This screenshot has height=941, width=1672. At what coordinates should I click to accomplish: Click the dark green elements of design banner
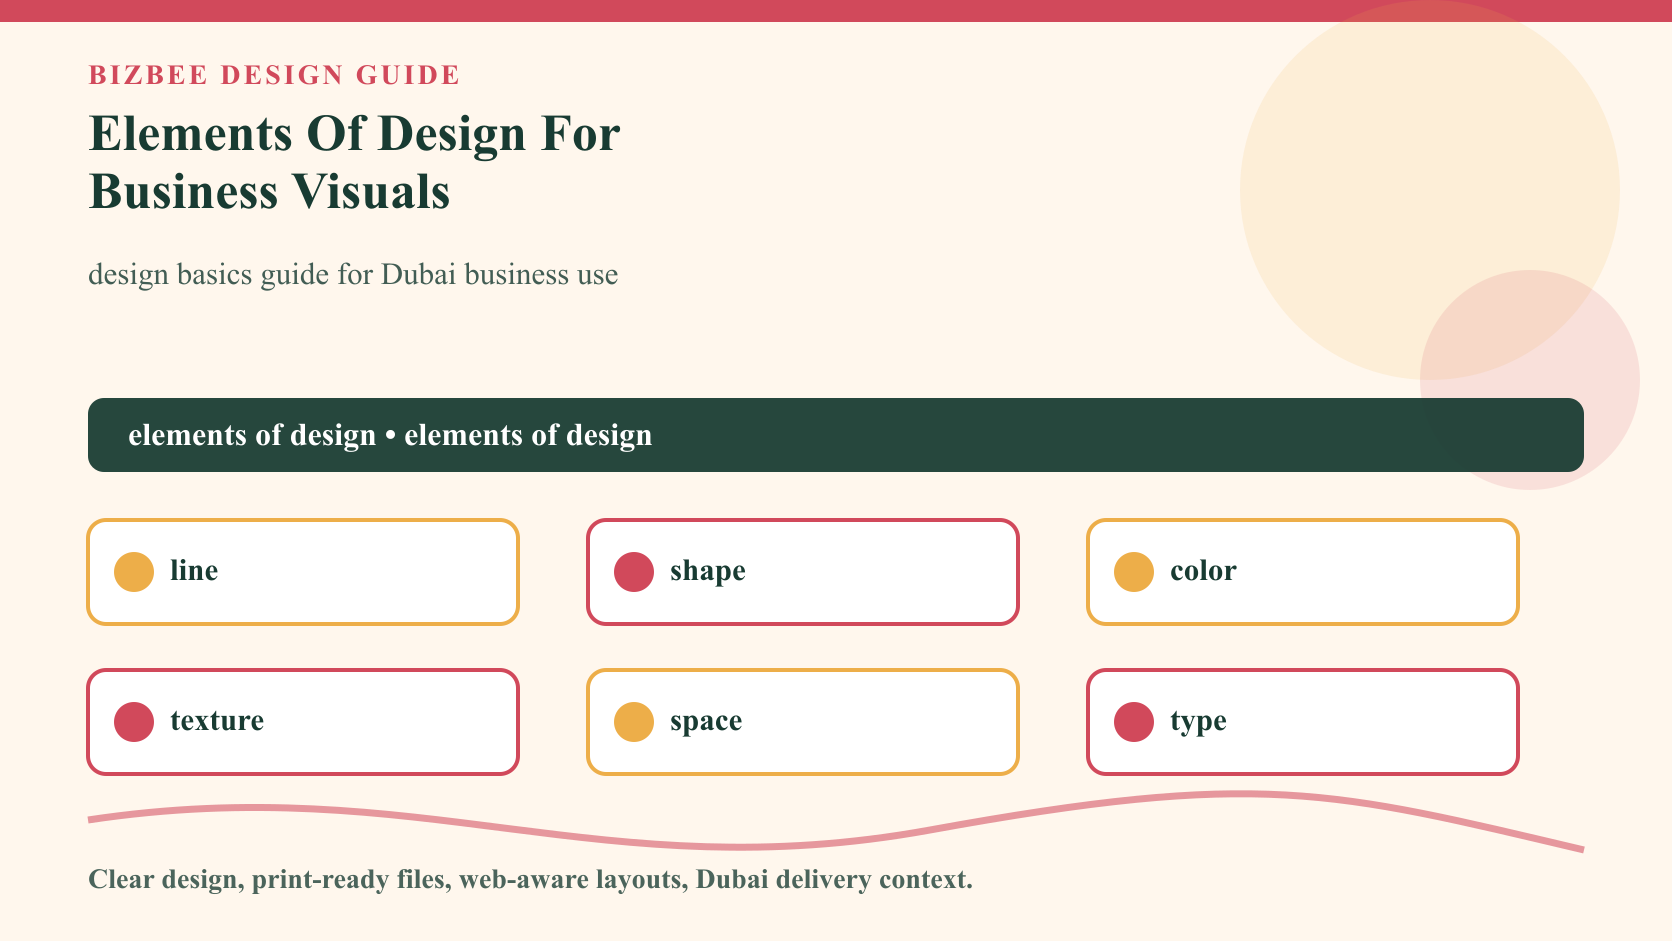(836, 435)
